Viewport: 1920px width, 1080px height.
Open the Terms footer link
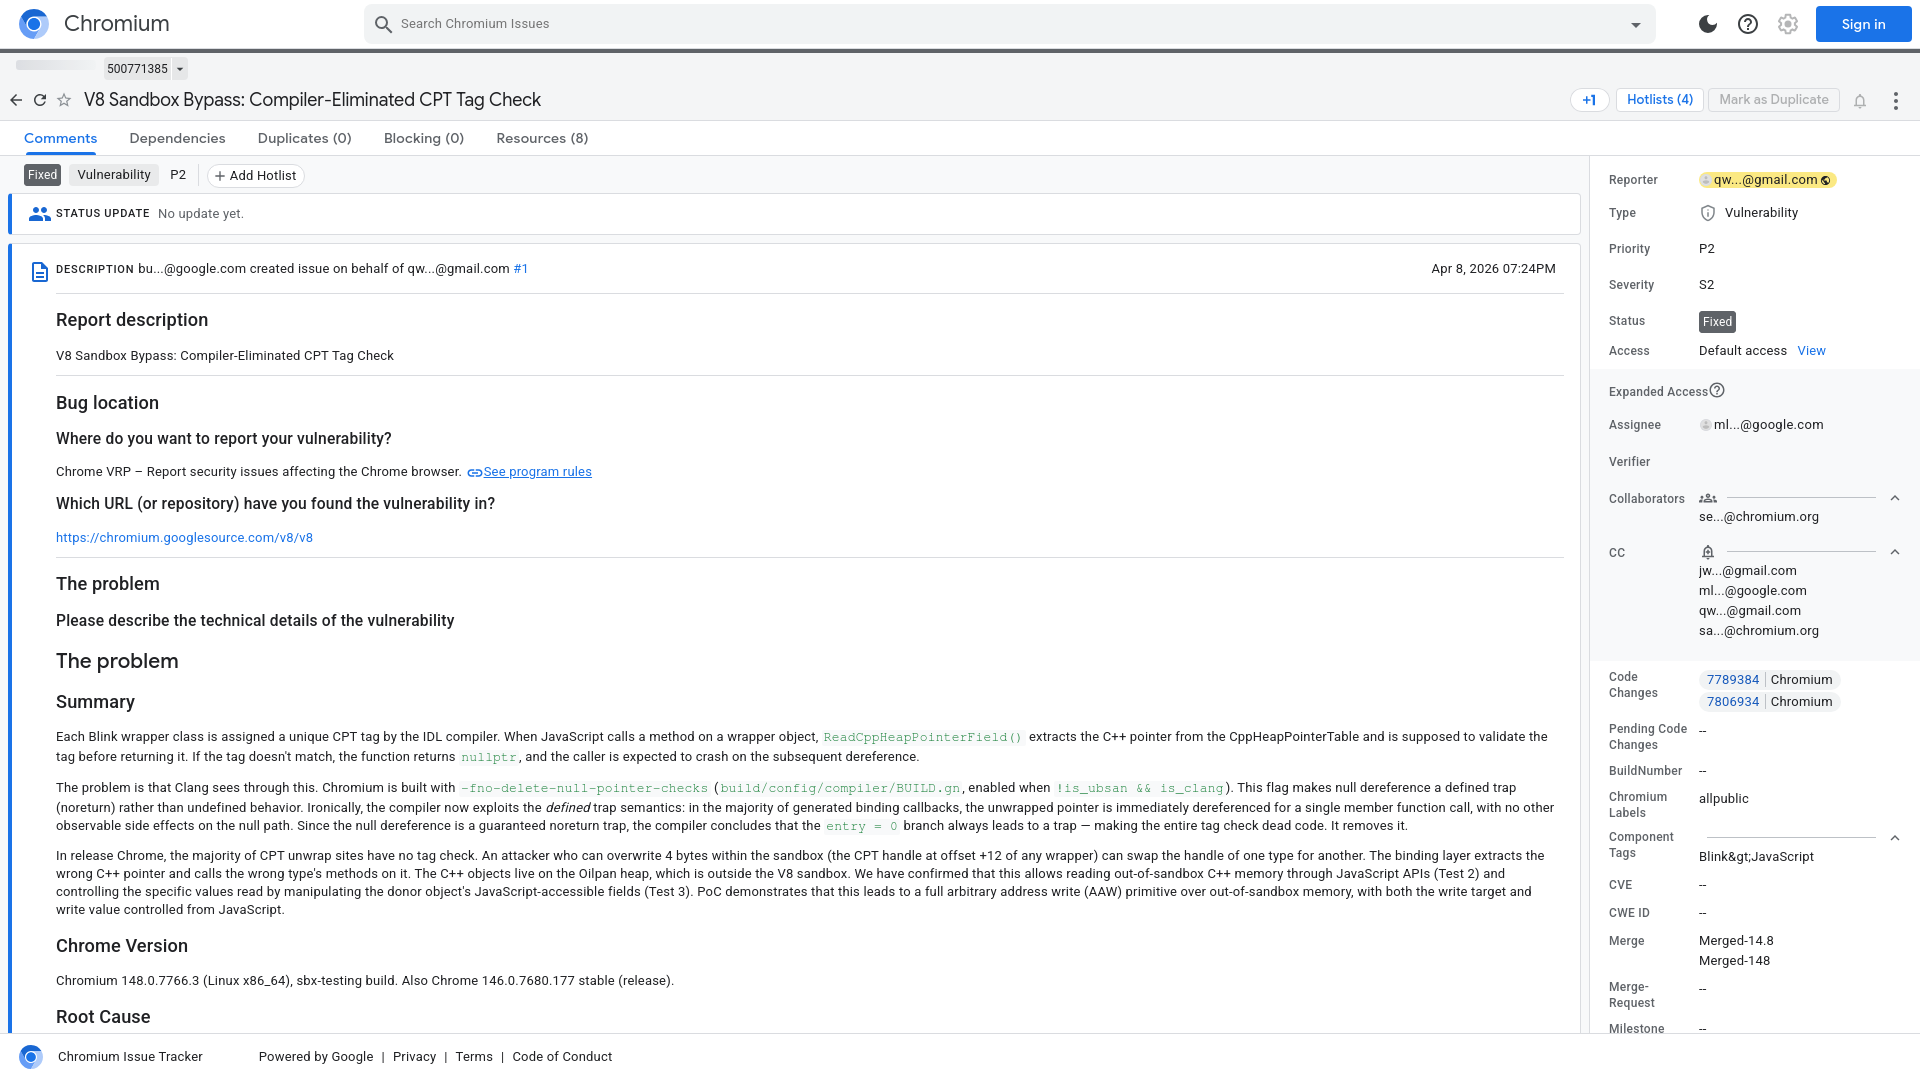pos(474,1057)
